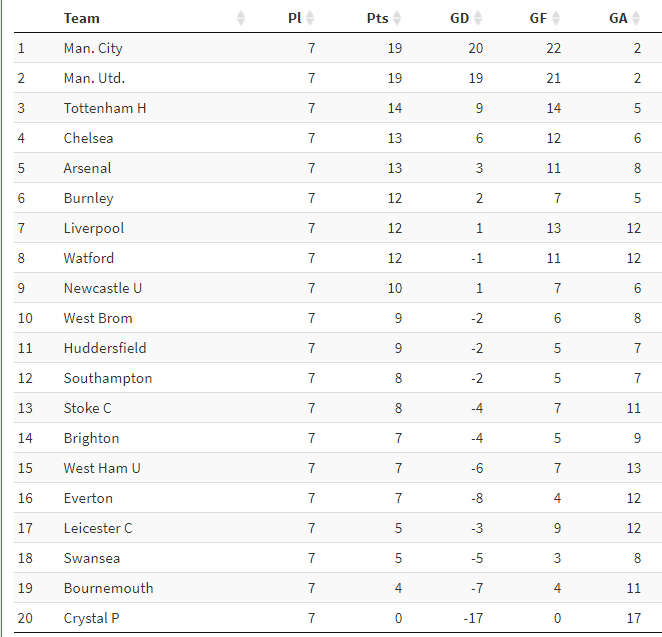
Task: Click Crystal P in last row
Action: pyautogui.click(x=92, y=618)
